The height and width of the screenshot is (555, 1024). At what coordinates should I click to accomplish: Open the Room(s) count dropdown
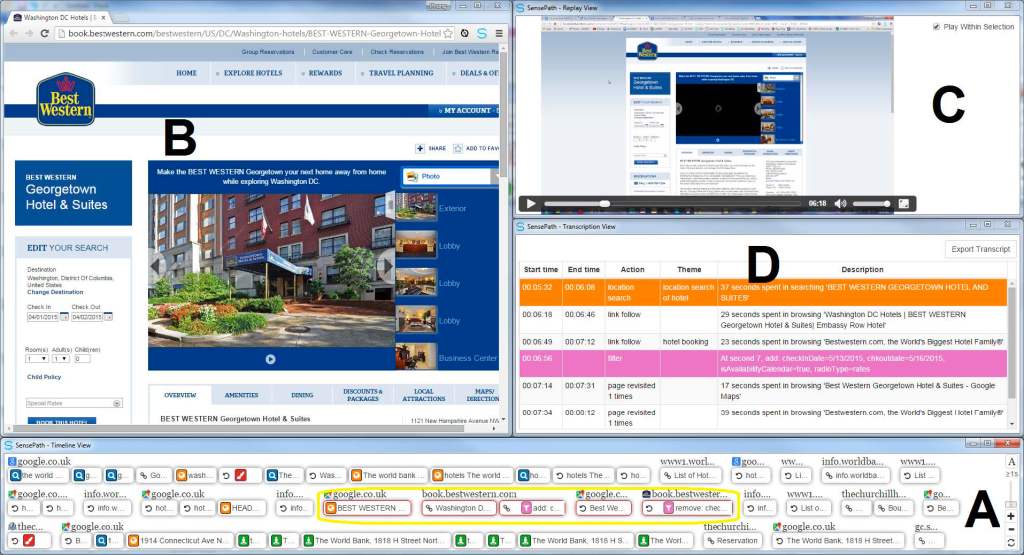coord(36,358)
